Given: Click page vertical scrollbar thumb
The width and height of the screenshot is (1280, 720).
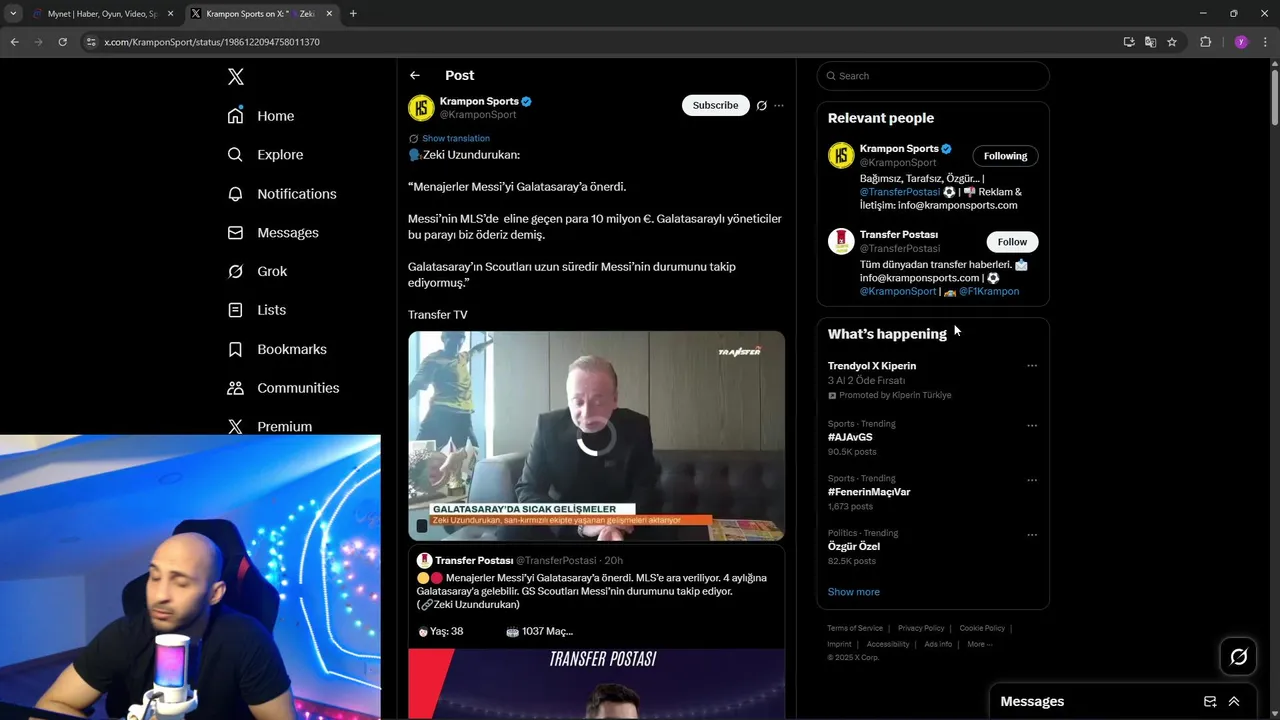Looking at the screenshot, I should tap(1274, 95).
